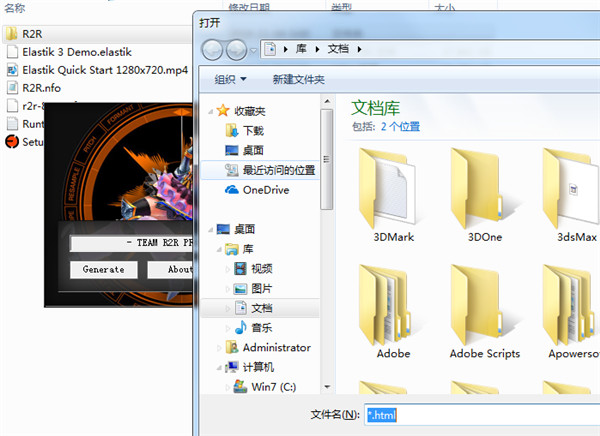This screenshot has width=600, height=436.
Task: Open recent locations dropdown beside navigation arrows
Action: pyautogui.click(x=253, y=50)
